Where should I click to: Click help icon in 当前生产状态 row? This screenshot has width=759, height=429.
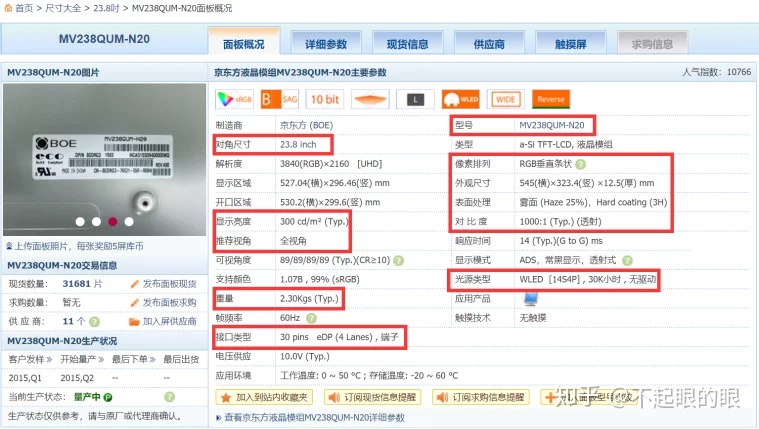169,397
